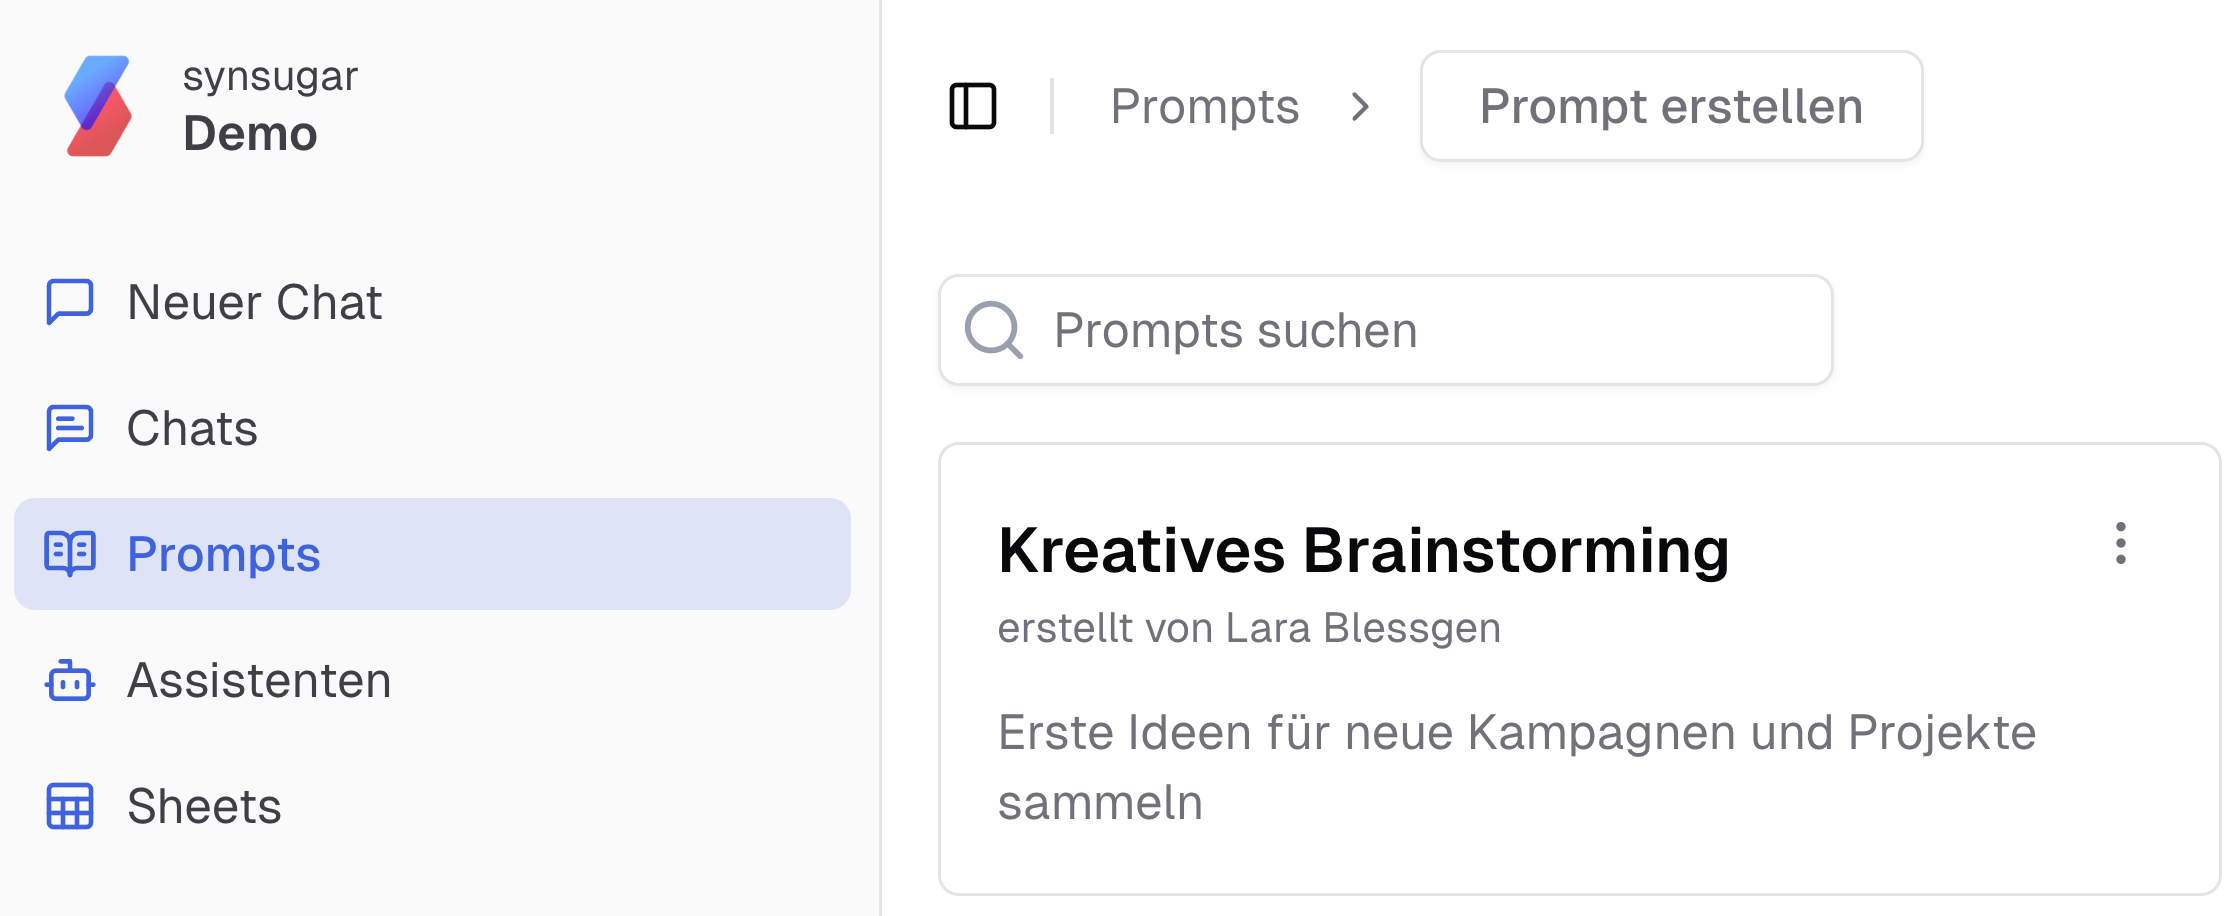Viewport: 2240px width, 916px height.
Task: Click the breadcrumb chevron after Prompts
Action: coord(1363,107)
